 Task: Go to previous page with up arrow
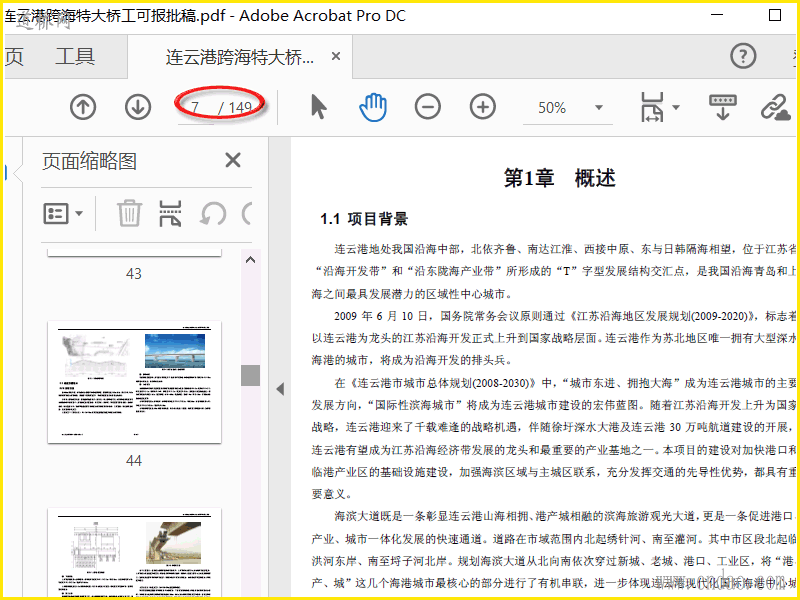click(83, 107)
